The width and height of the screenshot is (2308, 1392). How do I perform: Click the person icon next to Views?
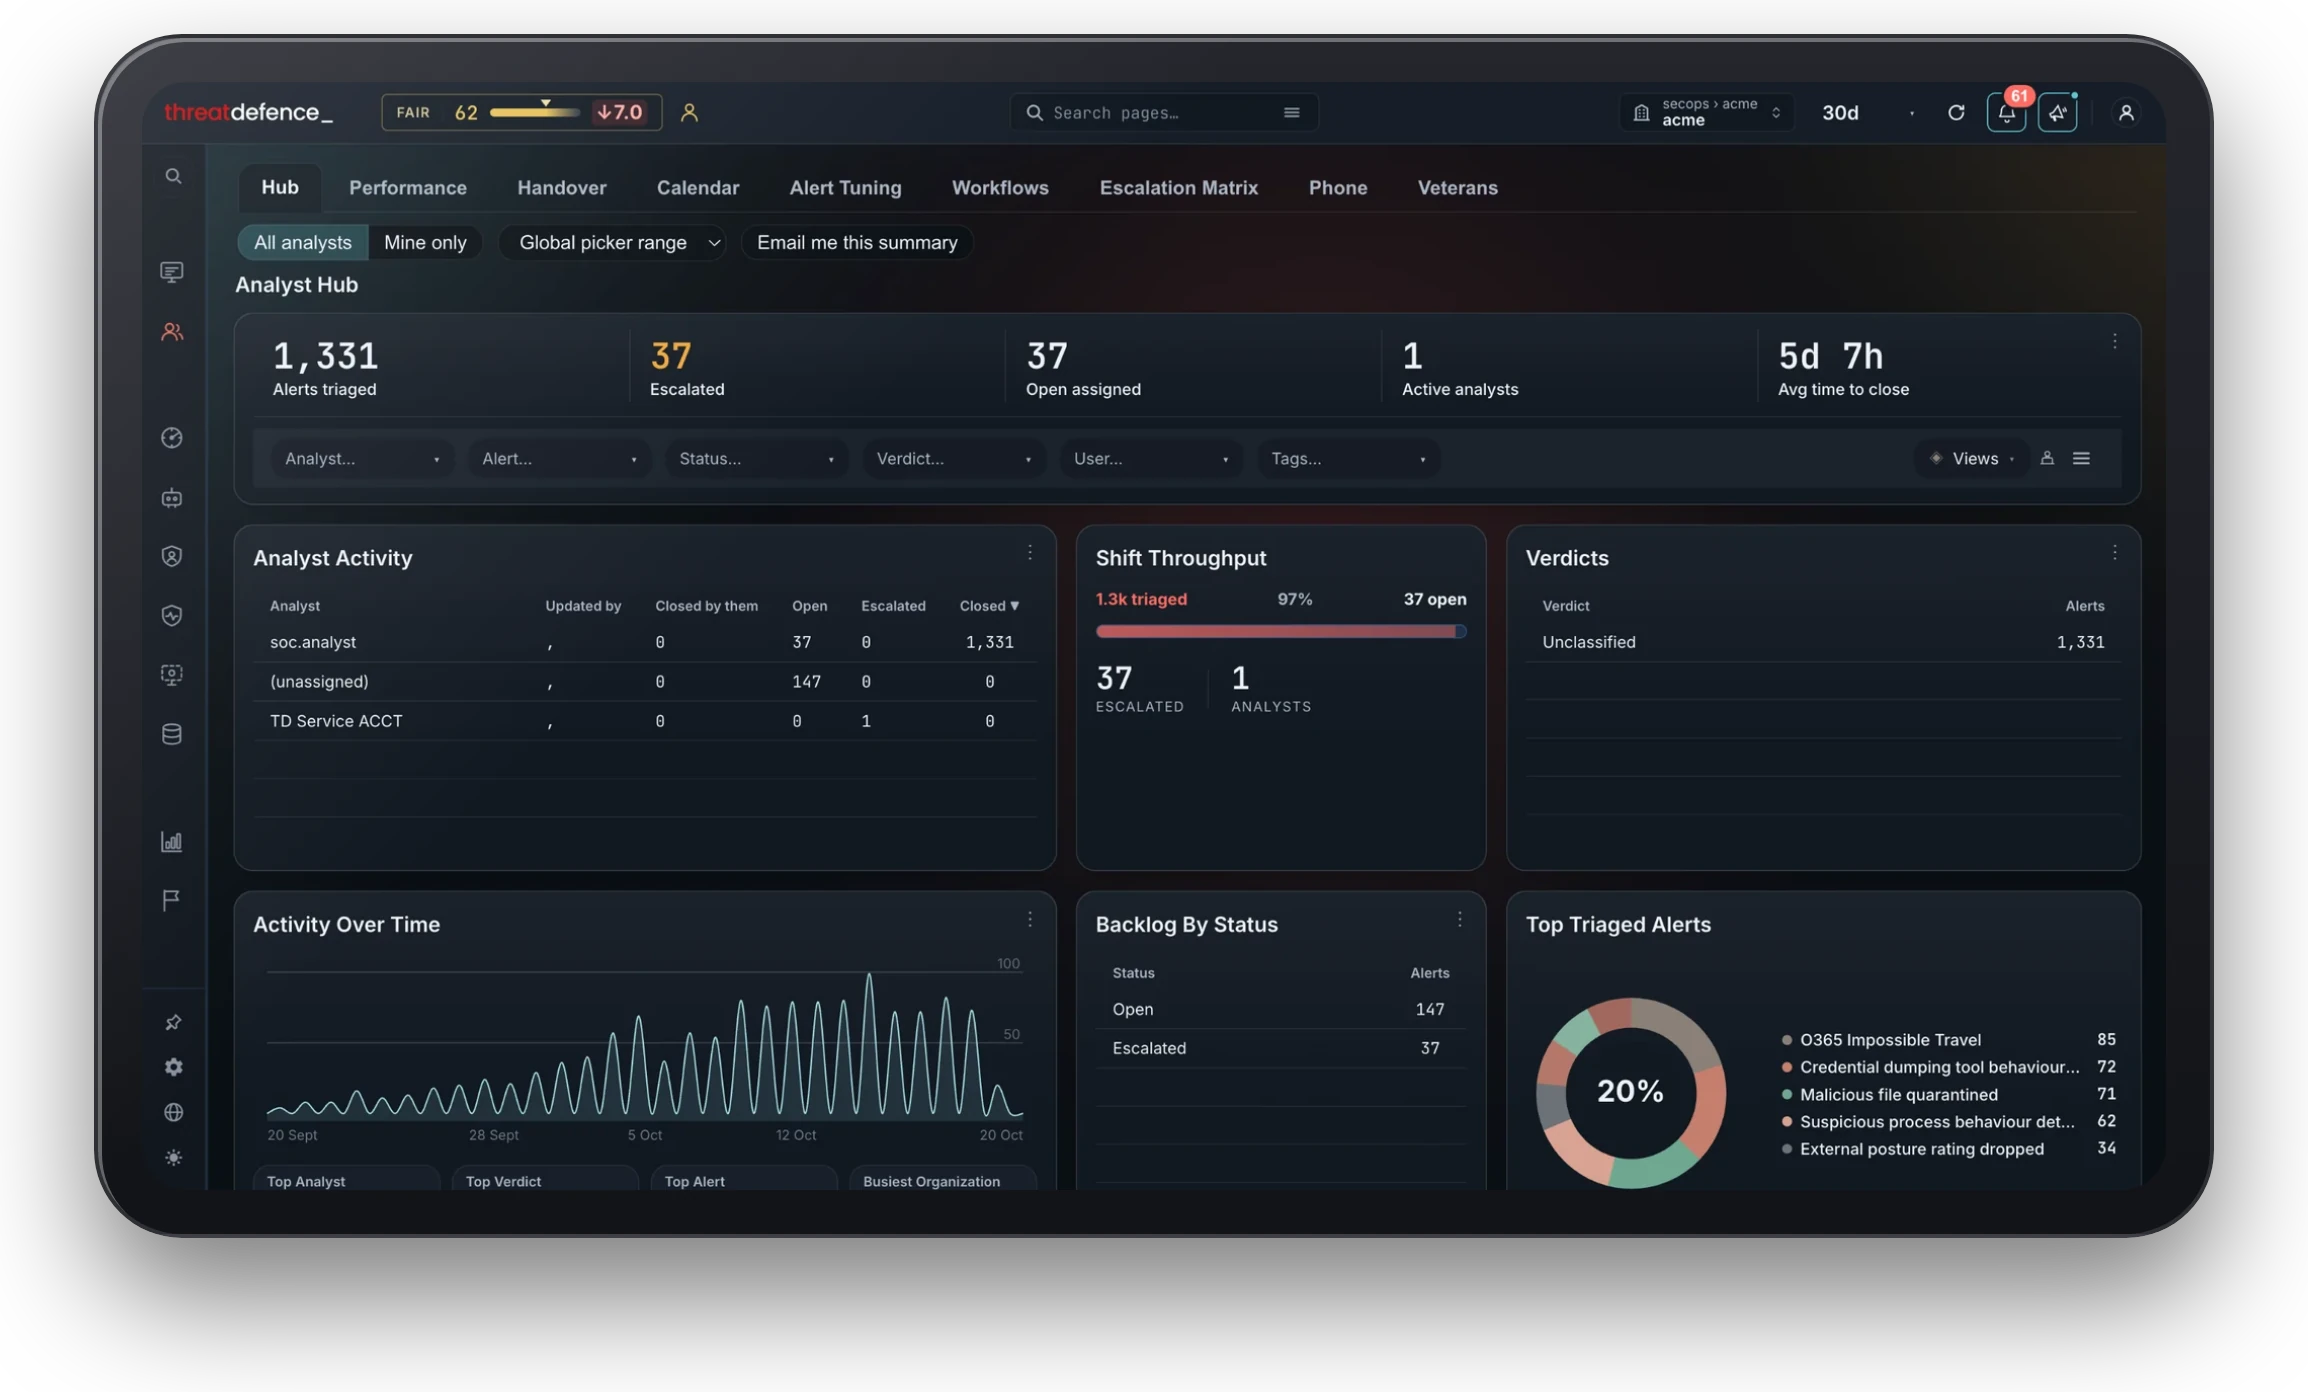(2047, 458)
